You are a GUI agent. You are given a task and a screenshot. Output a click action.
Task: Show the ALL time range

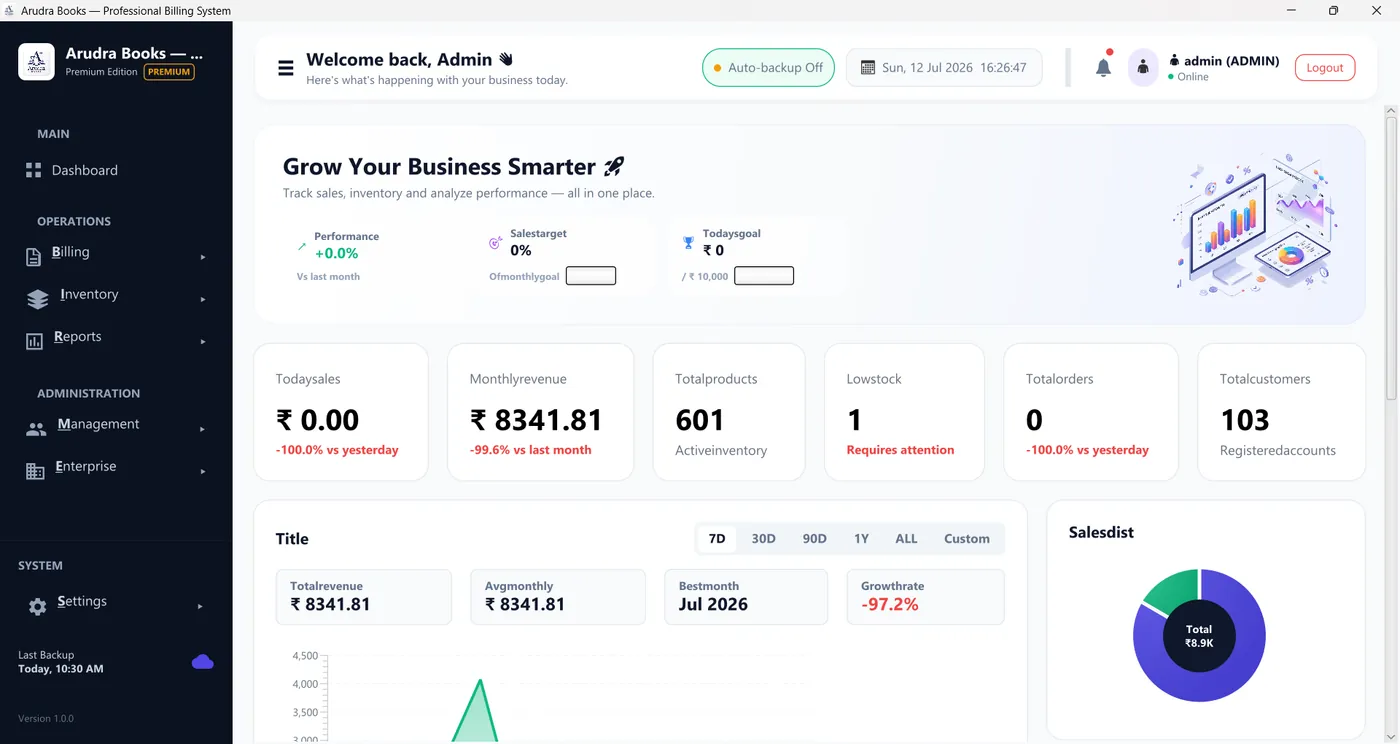coord(906,539)
